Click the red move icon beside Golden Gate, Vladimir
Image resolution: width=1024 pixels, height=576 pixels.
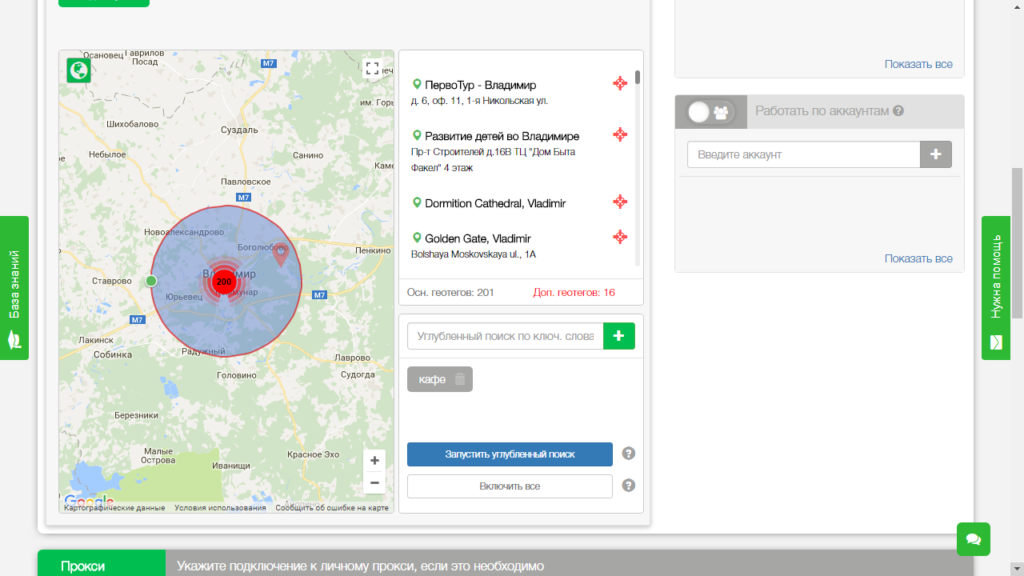[620, 236]
